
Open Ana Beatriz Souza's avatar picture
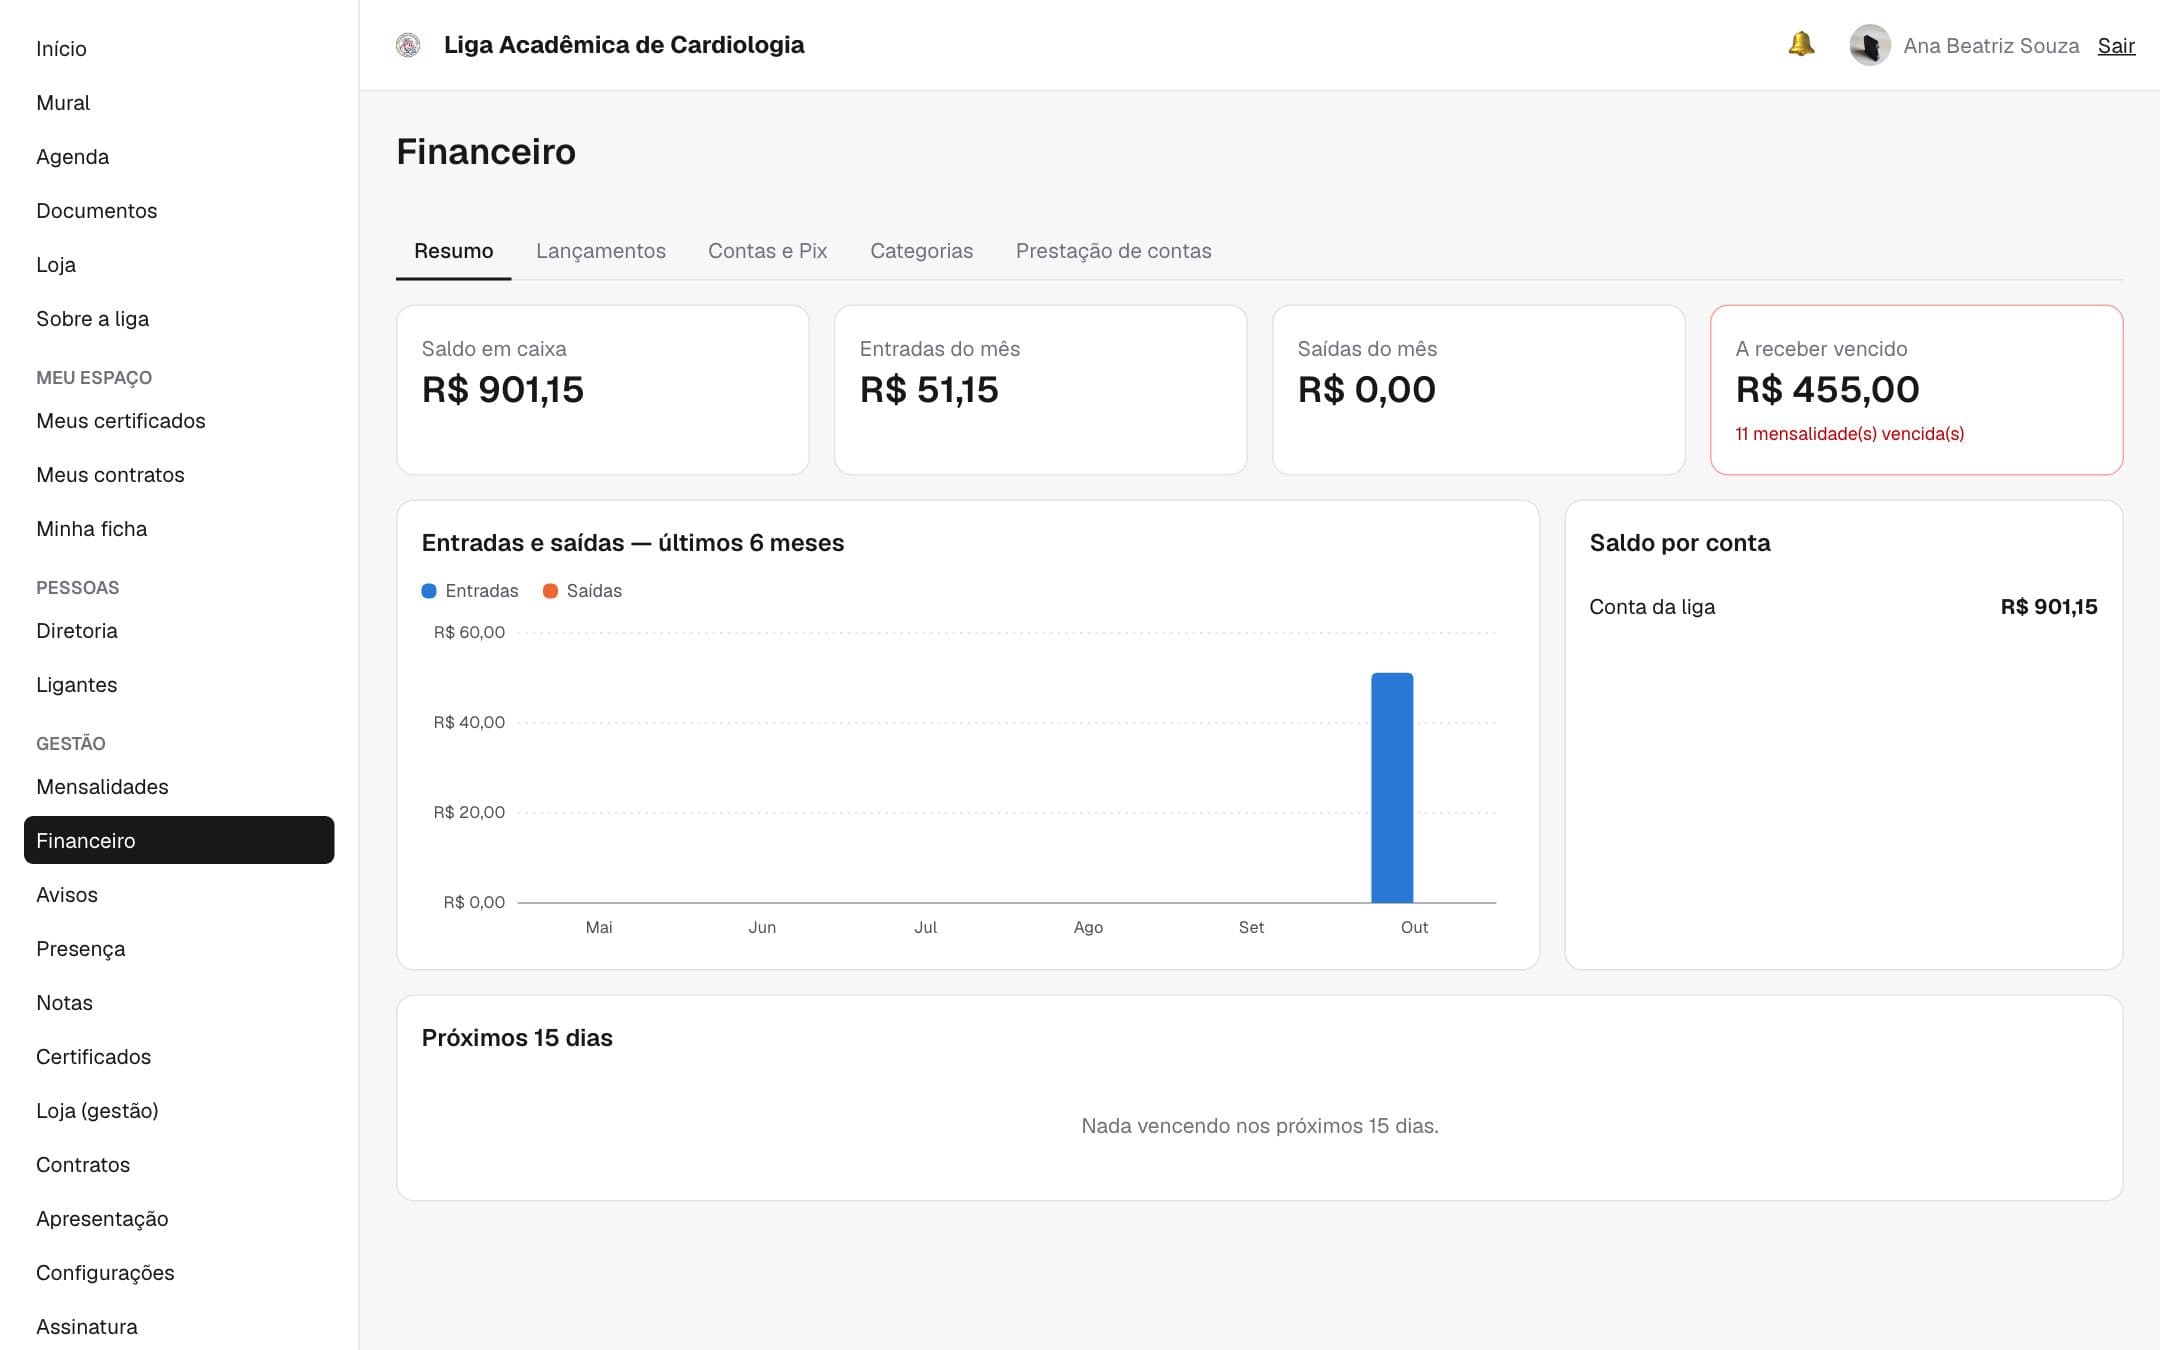point(1869,45)
